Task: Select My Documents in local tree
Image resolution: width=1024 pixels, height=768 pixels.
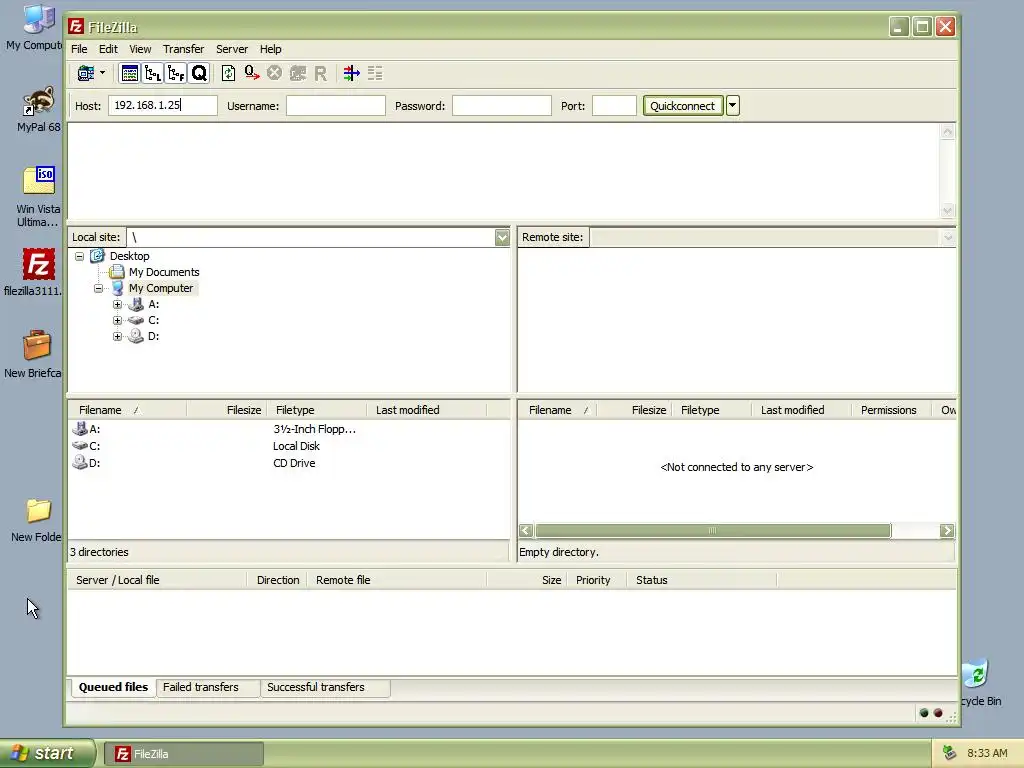Action: pos(164,272)
